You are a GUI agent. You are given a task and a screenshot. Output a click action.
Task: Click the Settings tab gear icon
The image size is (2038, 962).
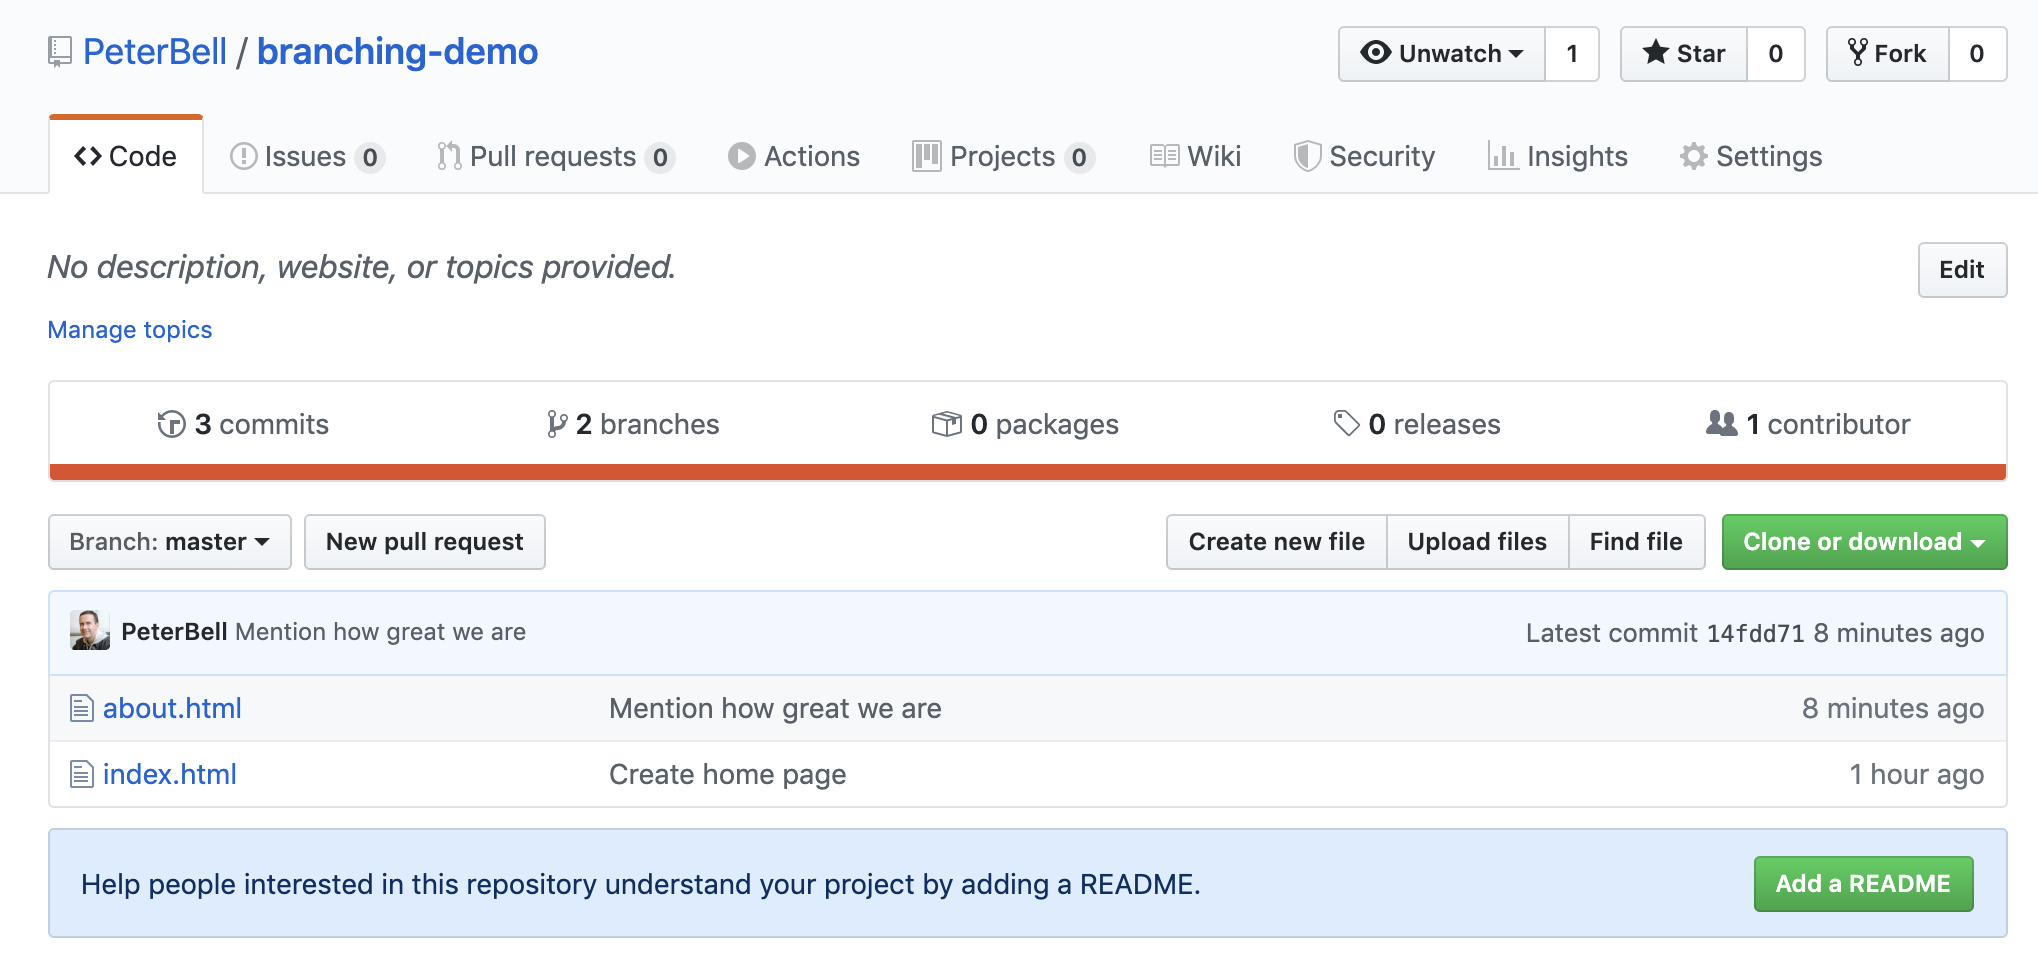pyautogui.click(x=1694, y=156)
